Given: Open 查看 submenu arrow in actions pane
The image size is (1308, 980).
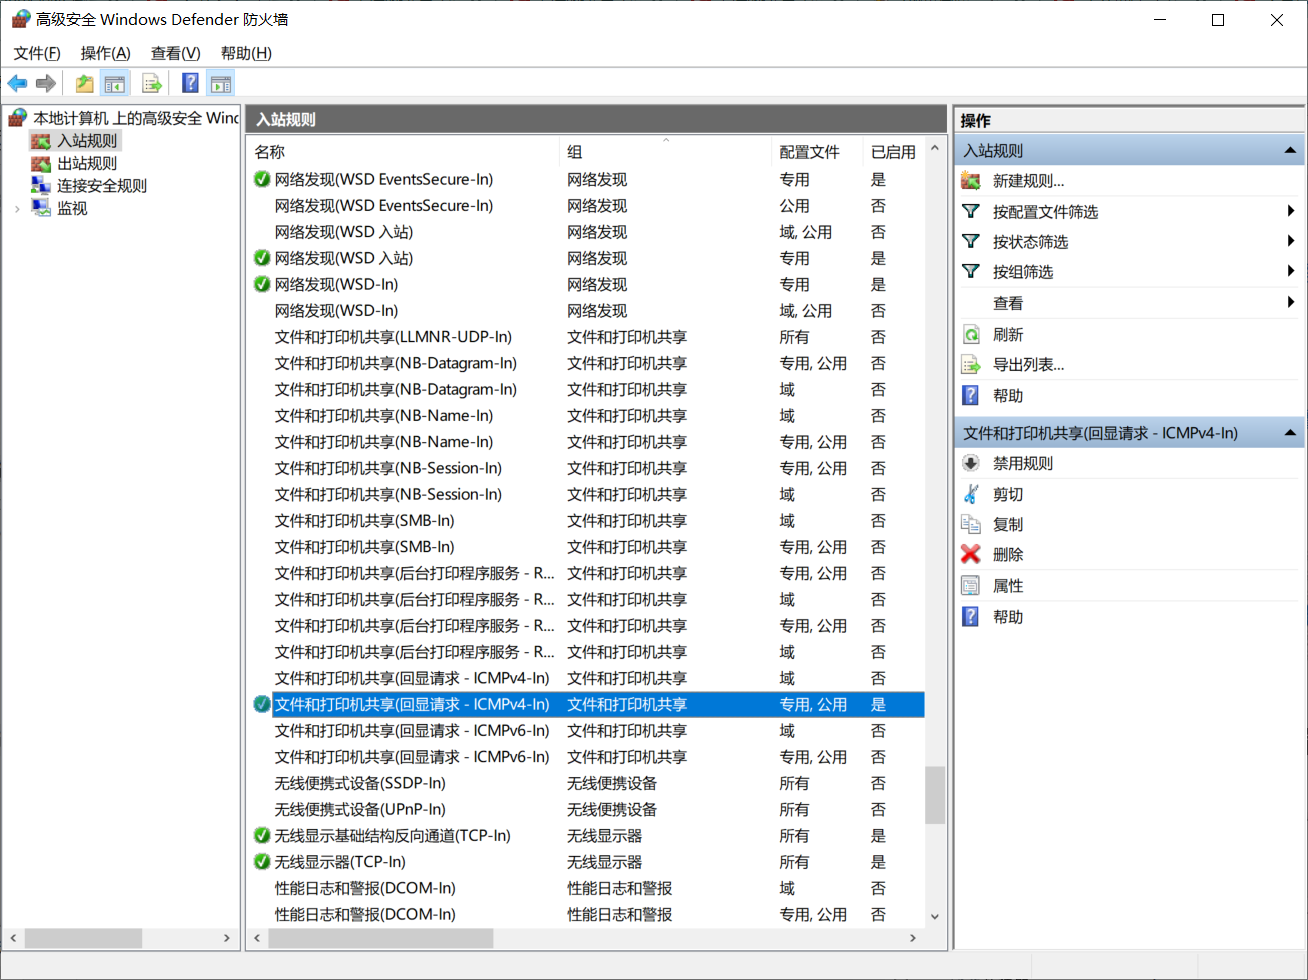Looking at the screenshot, I should point(1291,302).
